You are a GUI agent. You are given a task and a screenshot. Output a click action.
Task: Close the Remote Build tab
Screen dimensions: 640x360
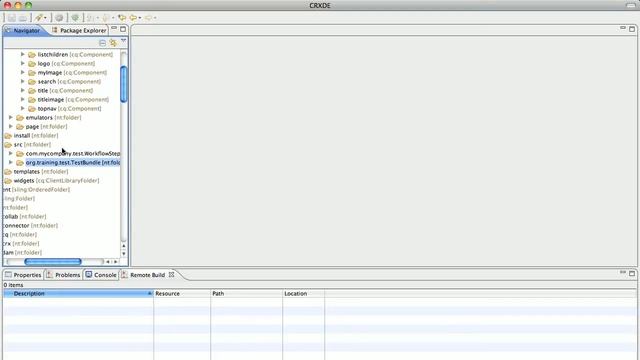coord(171,275)
